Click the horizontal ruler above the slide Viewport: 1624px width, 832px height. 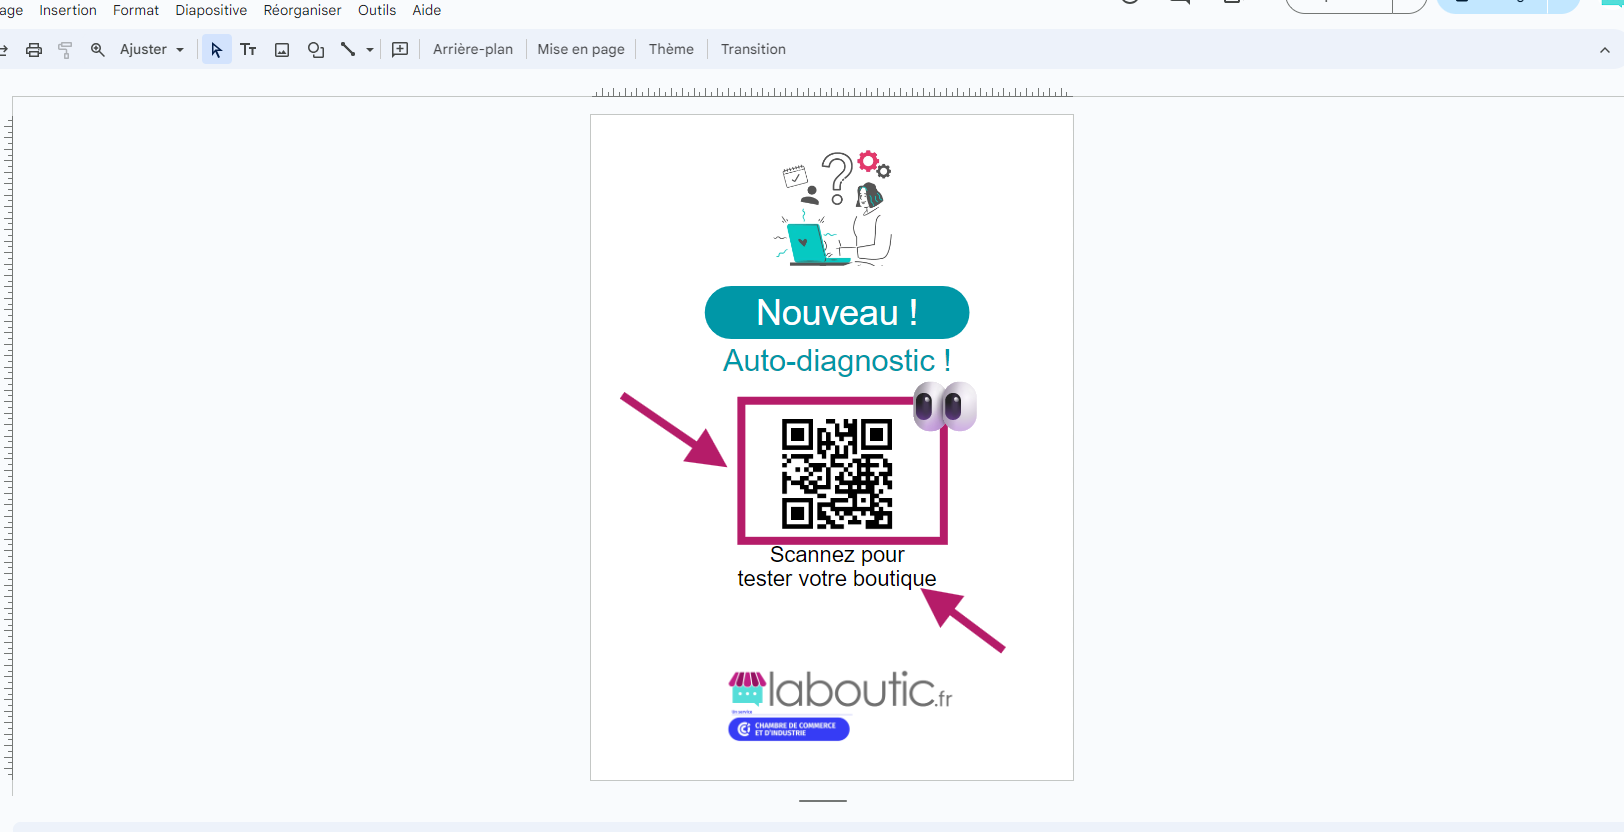(x=832, y=92)
